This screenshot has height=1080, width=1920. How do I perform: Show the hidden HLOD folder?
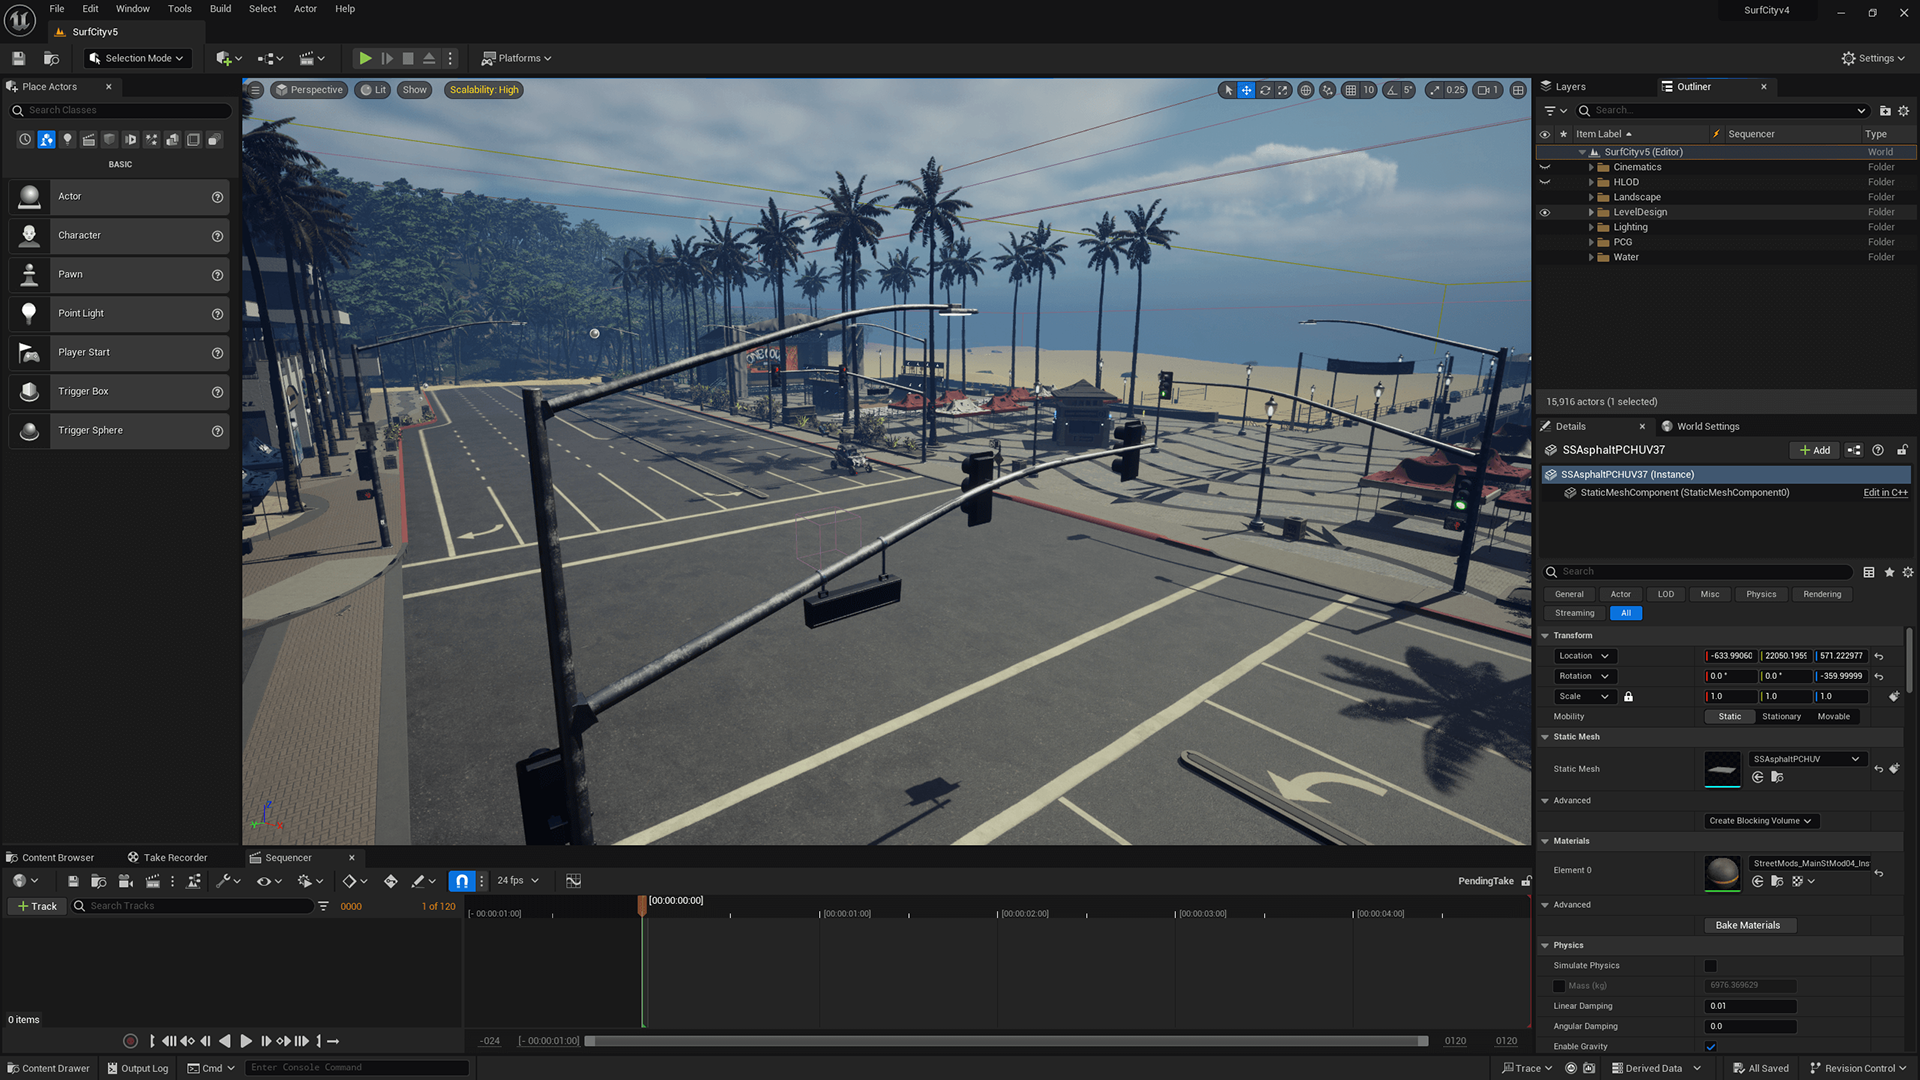(1544, 182)
